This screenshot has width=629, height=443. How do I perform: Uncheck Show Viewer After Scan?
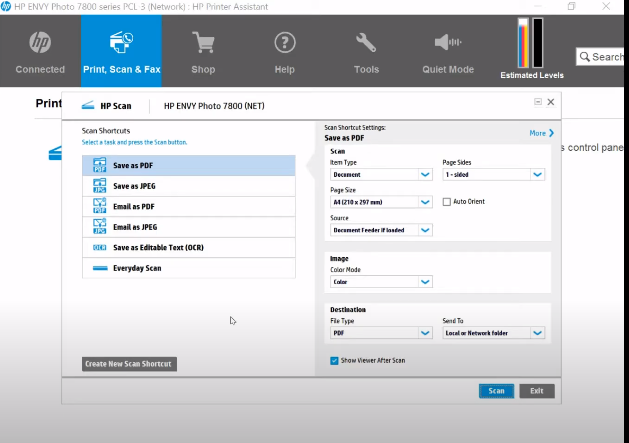334,360
